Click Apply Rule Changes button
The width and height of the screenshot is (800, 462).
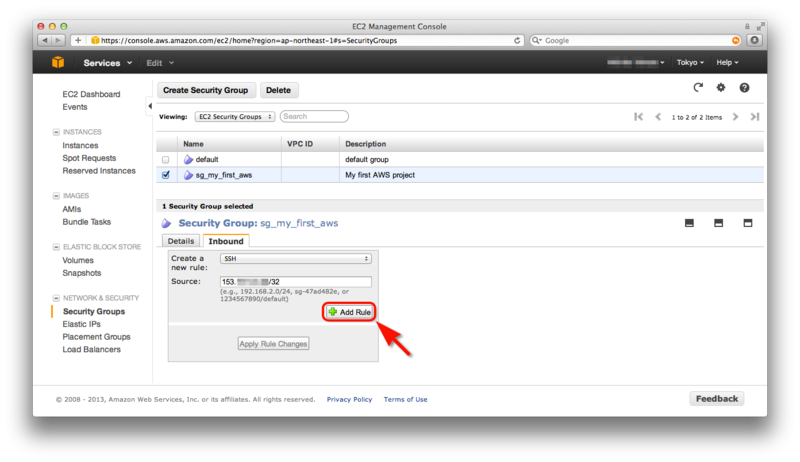coord(273,344)
